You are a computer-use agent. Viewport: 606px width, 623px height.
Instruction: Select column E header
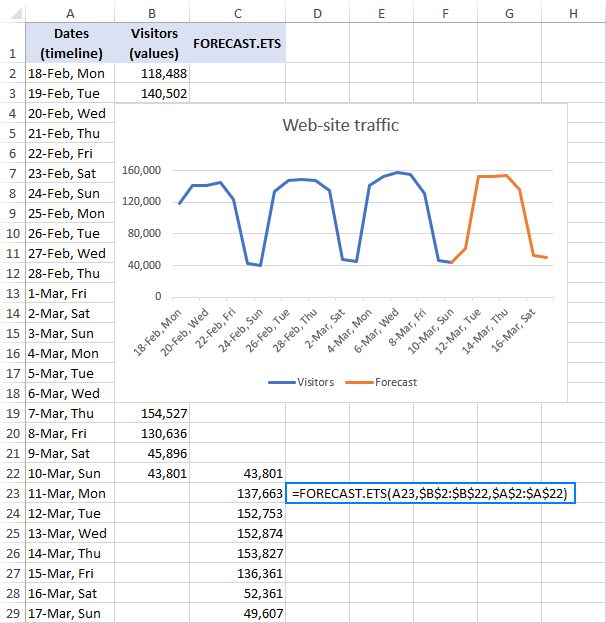(381, 14)
